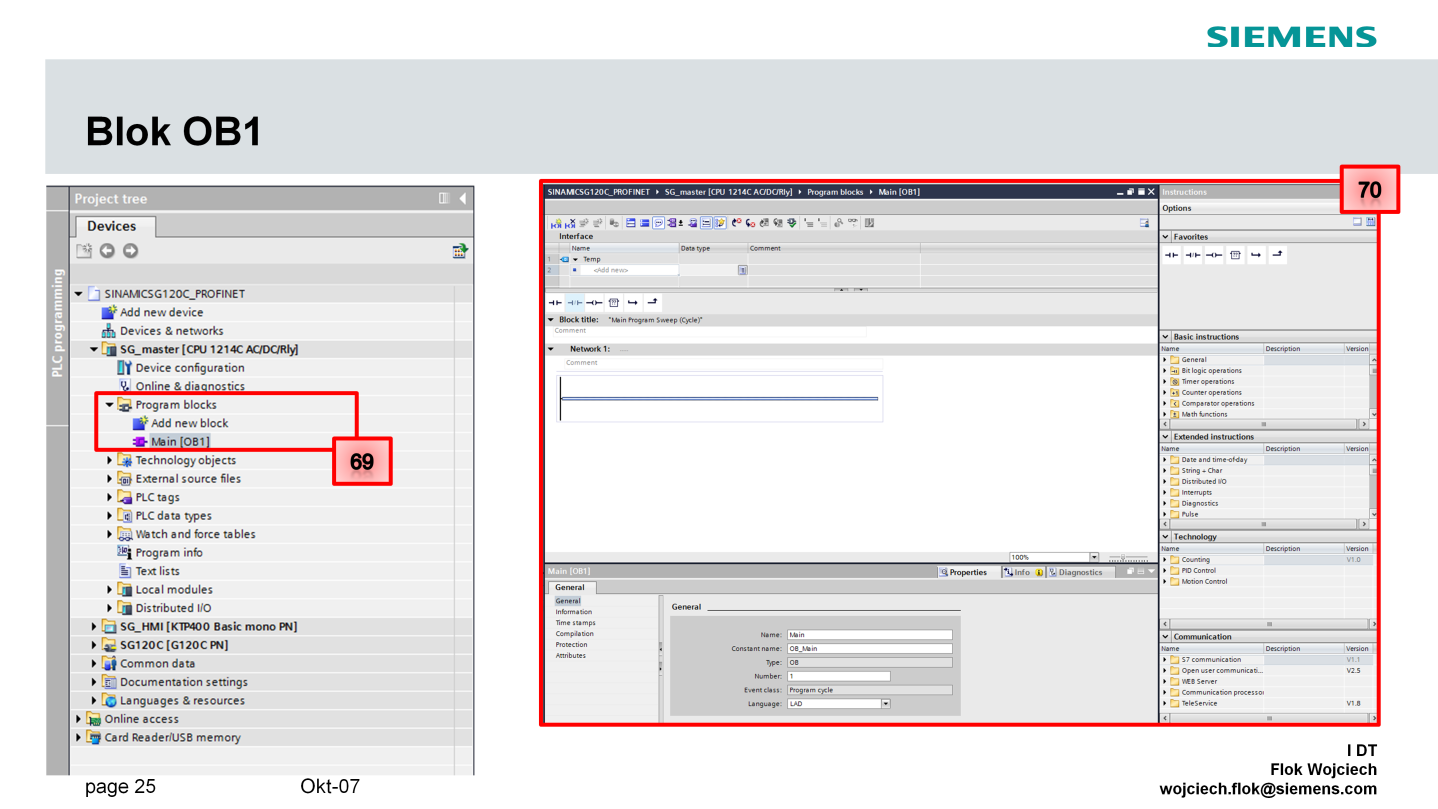Insert normally closed contact from editor toolbar
This screenshot has height=809, width=1438.
[574, 302]
